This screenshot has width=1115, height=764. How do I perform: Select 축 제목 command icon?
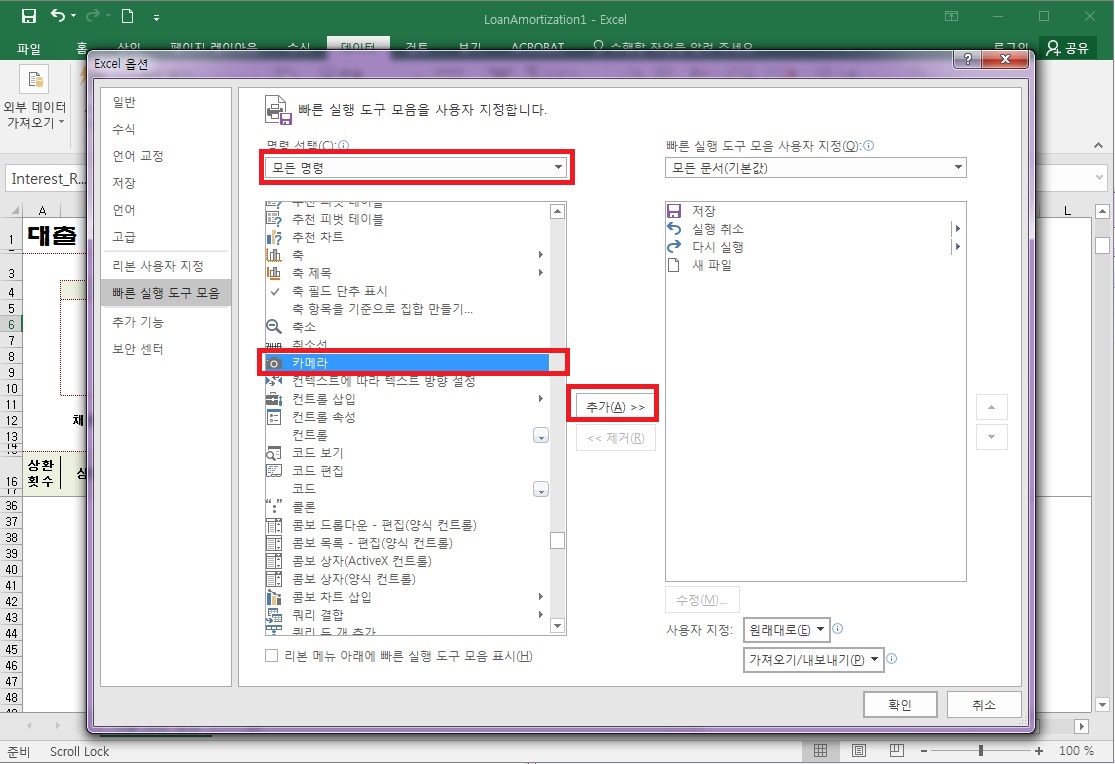(x=274, y=273)
